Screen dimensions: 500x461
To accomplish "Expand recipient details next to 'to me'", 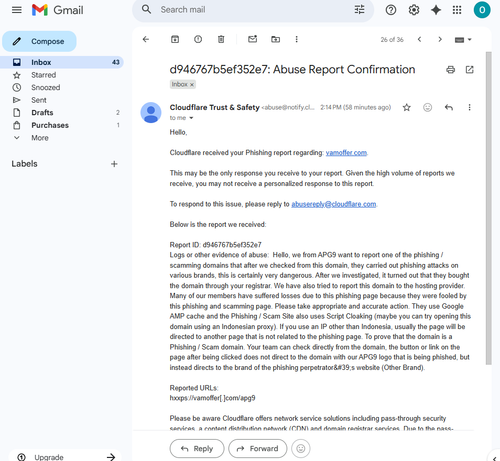I will tap(191, 118).
